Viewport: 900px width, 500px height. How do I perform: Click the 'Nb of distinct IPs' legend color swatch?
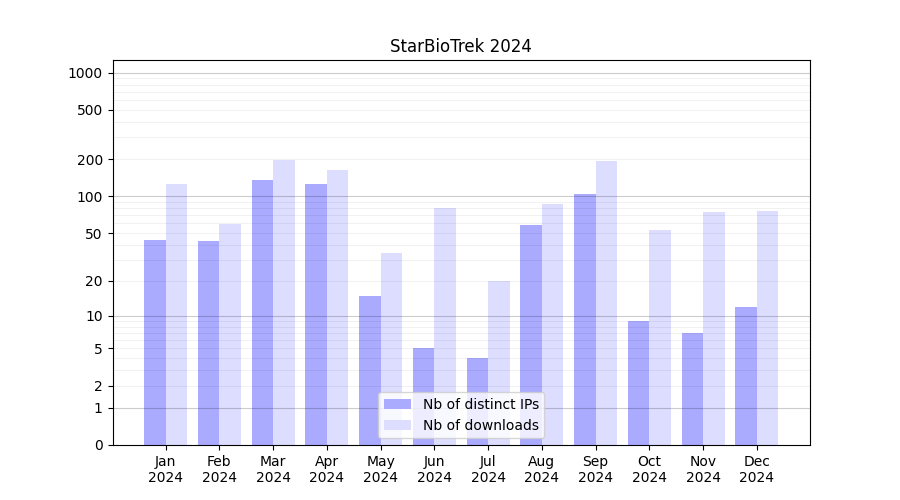tap(397, 404)
